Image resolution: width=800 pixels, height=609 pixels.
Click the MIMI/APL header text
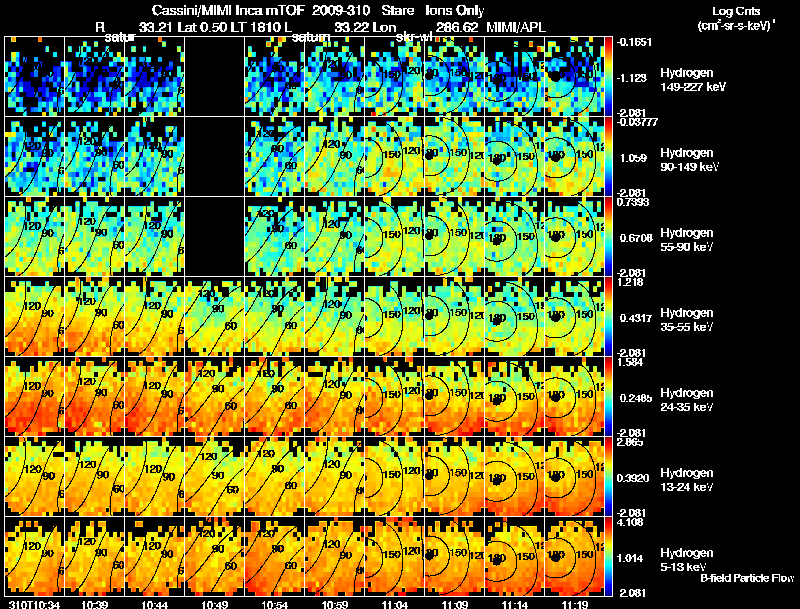click(x=515, y=27)
